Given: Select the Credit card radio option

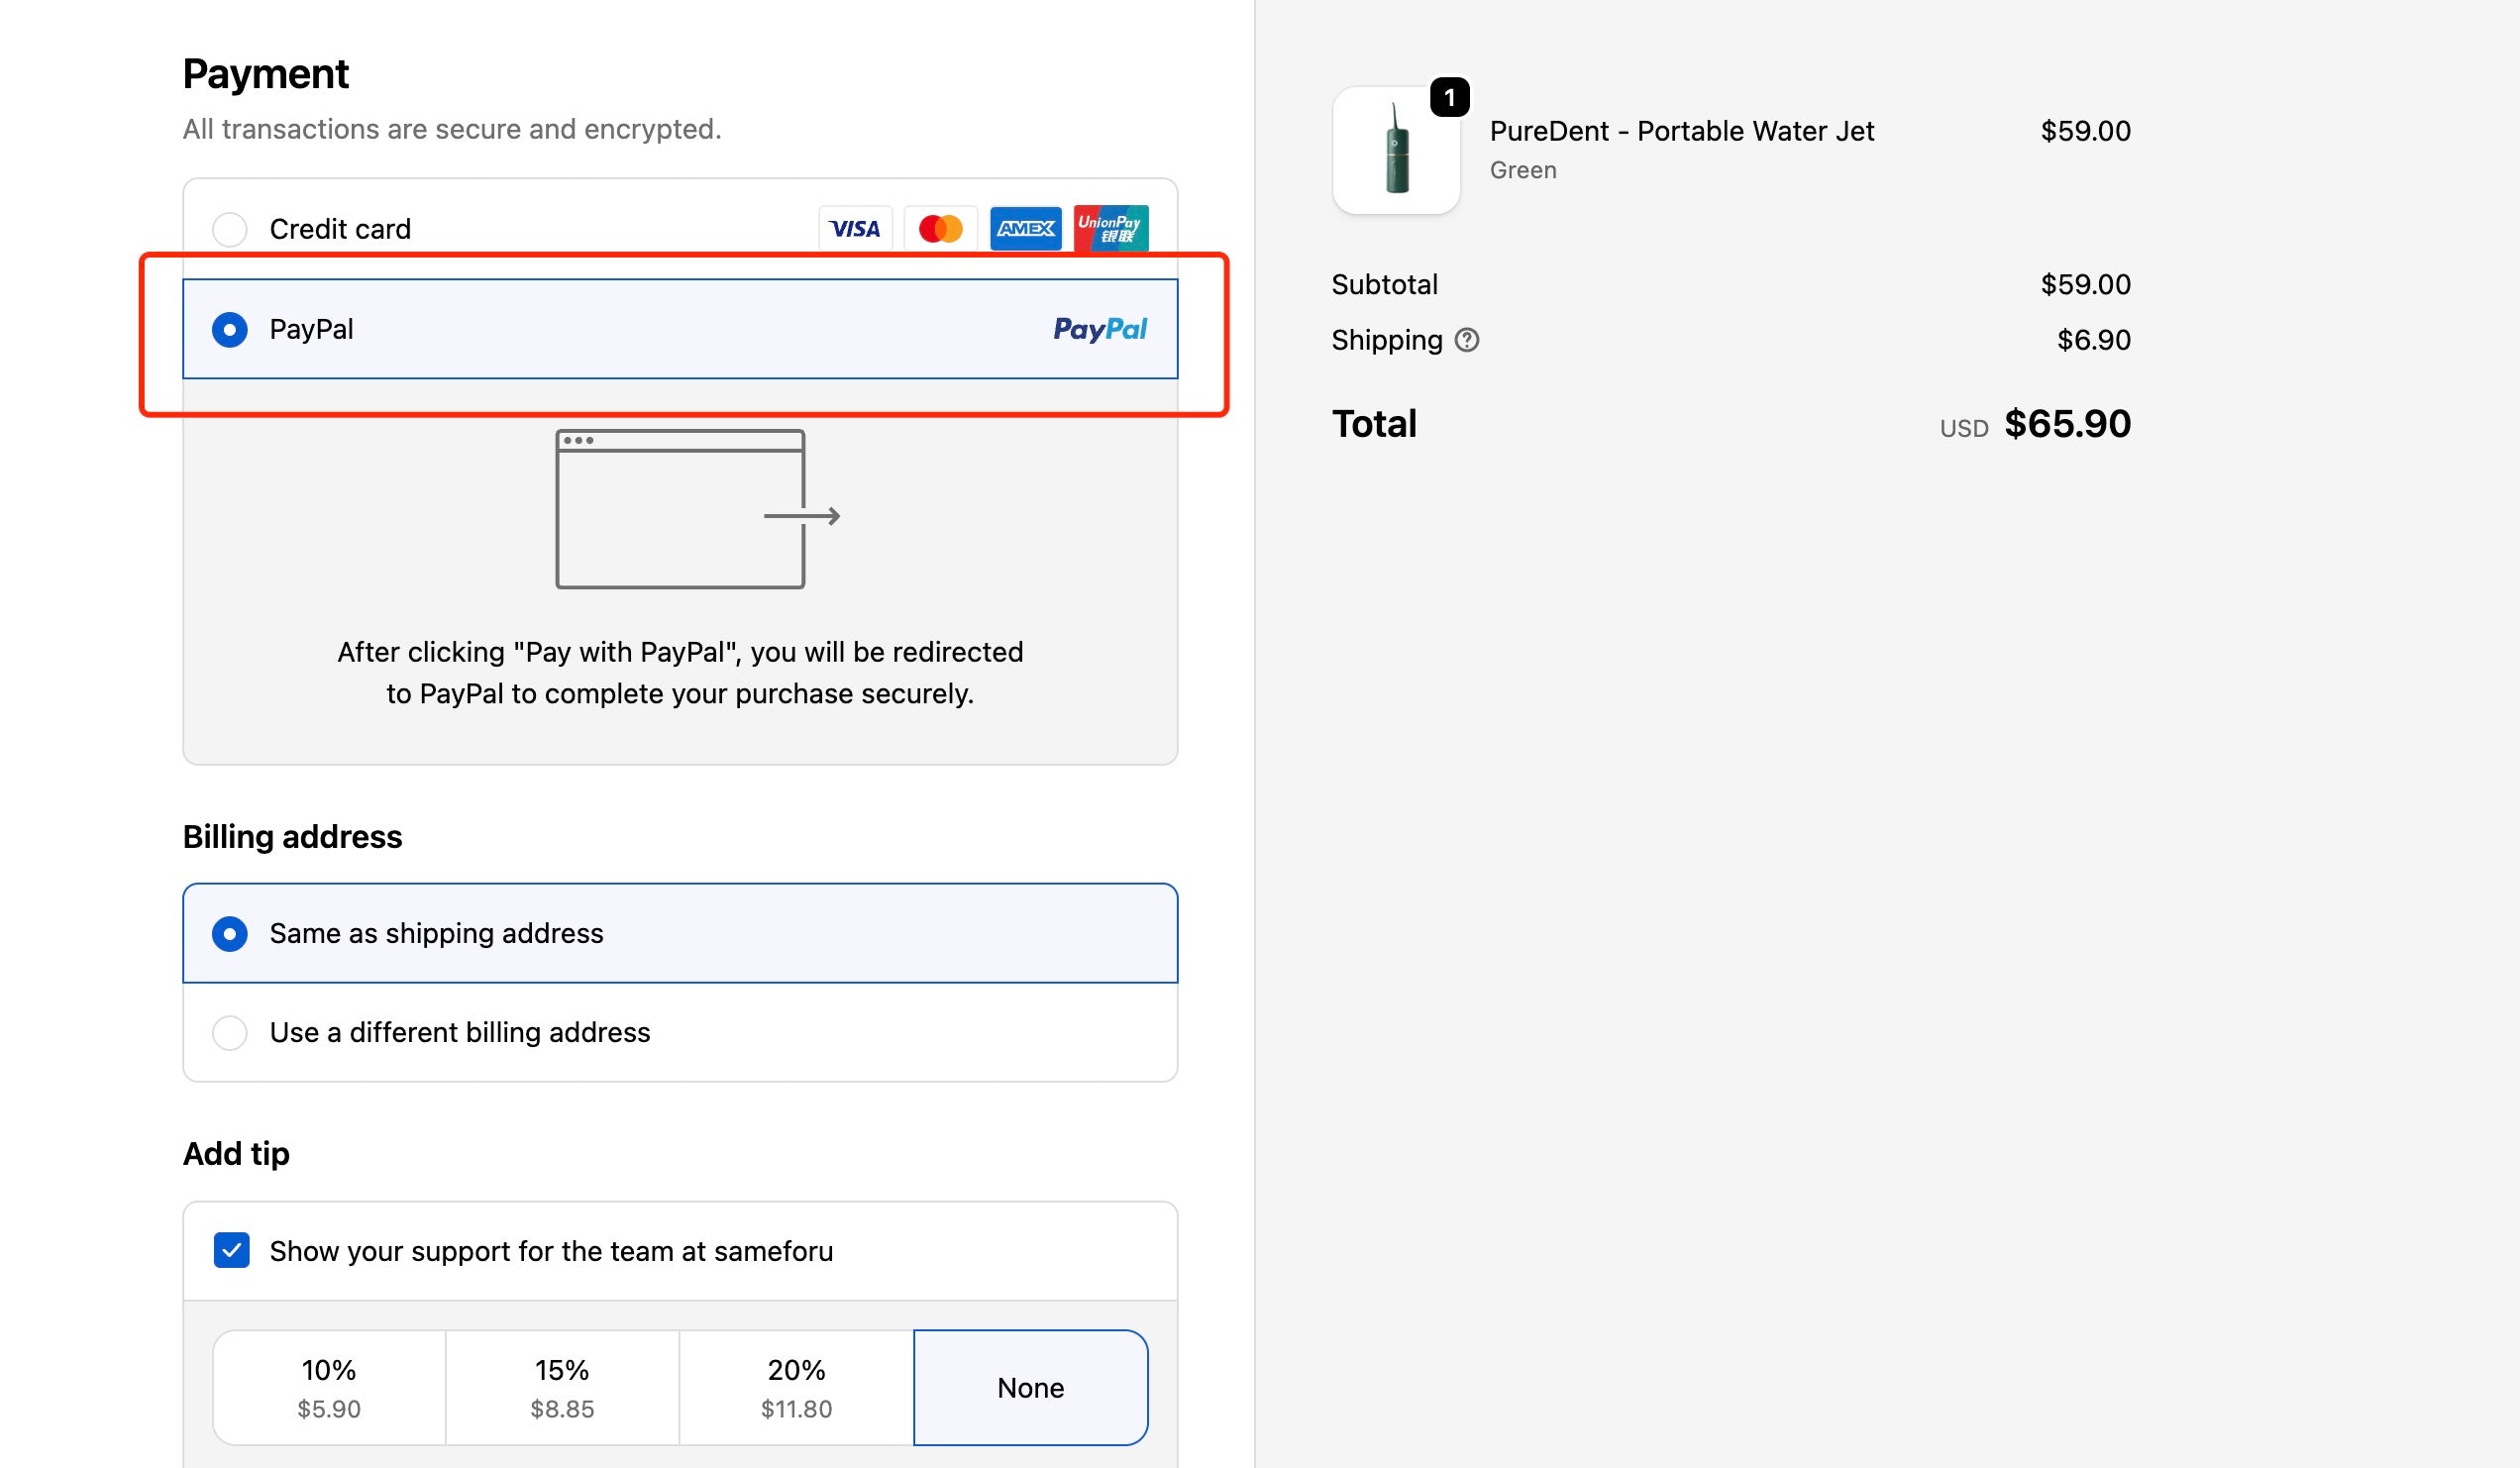Looking at the screenshot, I should tap(230, 229).
